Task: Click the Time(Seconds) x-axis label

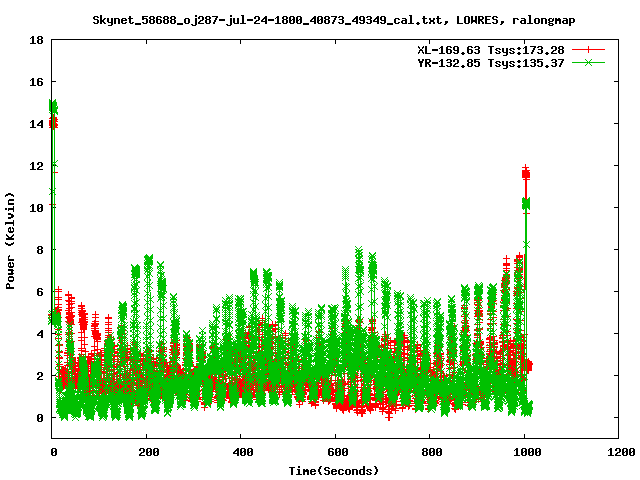Action: pos(333,471)
